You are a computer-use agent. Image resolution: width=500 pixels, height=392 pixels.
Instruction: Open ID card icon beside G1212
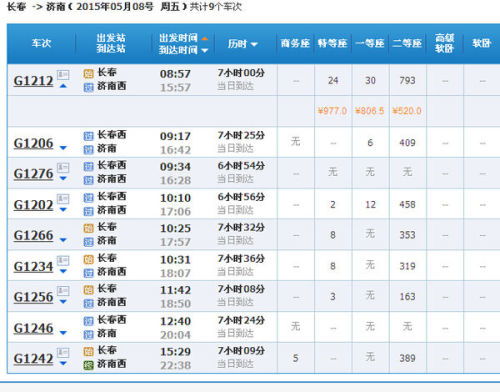coord(63,75)
